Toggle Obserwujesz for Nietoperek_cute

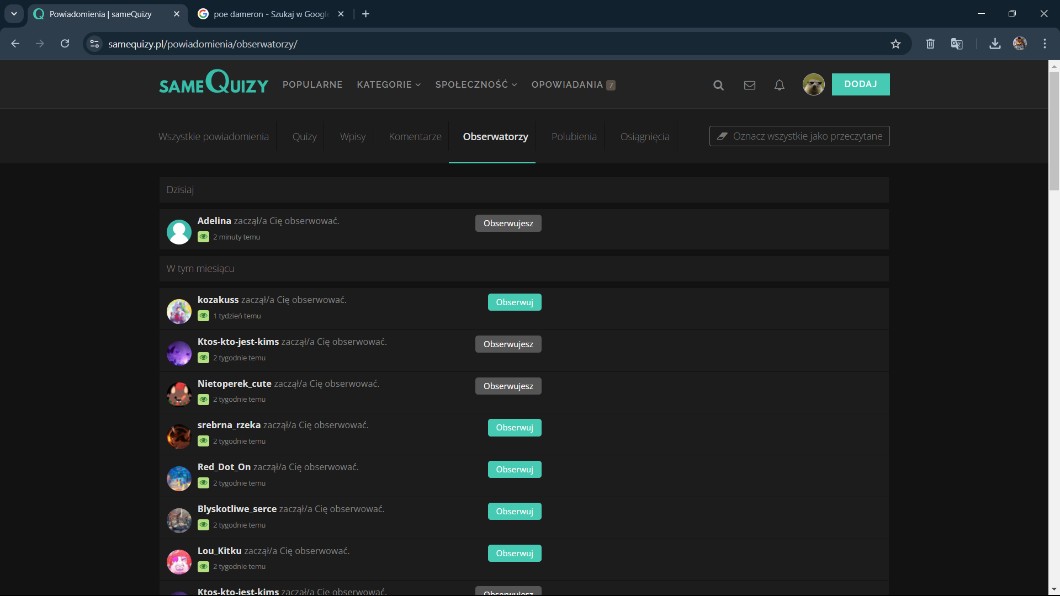click(x=508, y=386)
